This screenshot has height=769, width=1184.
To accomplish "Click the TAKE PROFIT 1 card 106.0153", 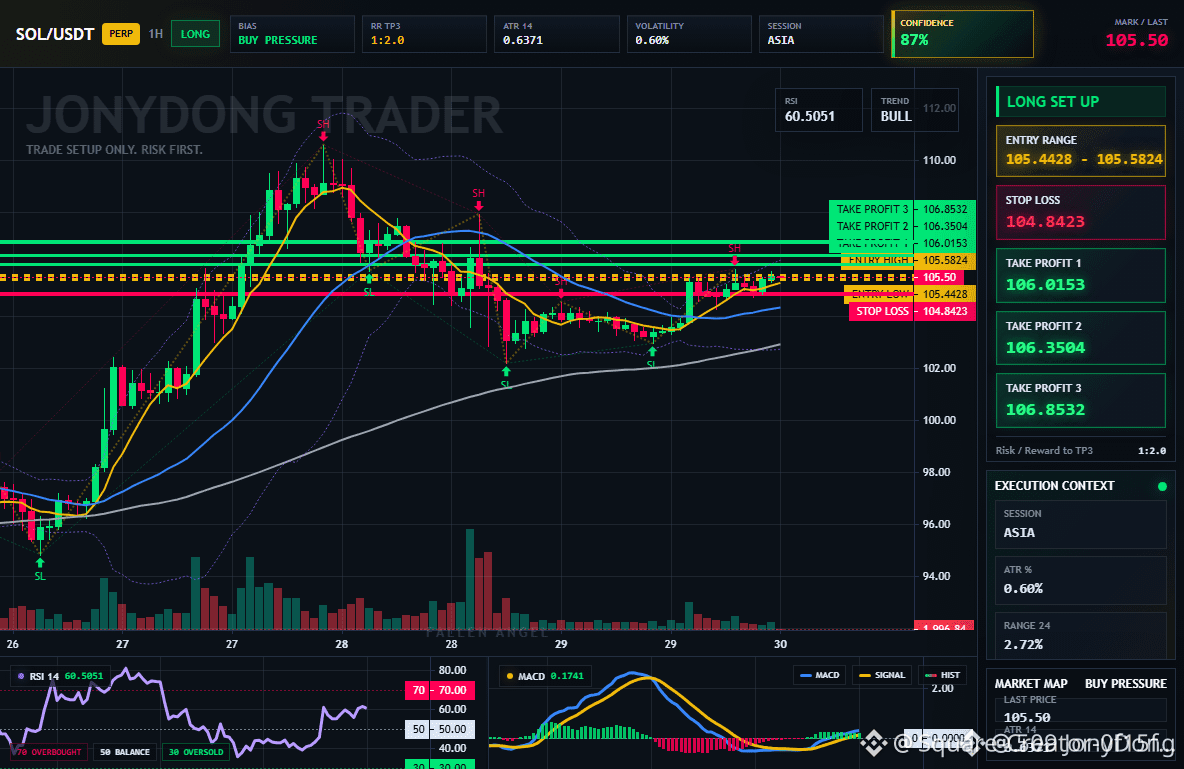I will click(x=1081, y=276).
